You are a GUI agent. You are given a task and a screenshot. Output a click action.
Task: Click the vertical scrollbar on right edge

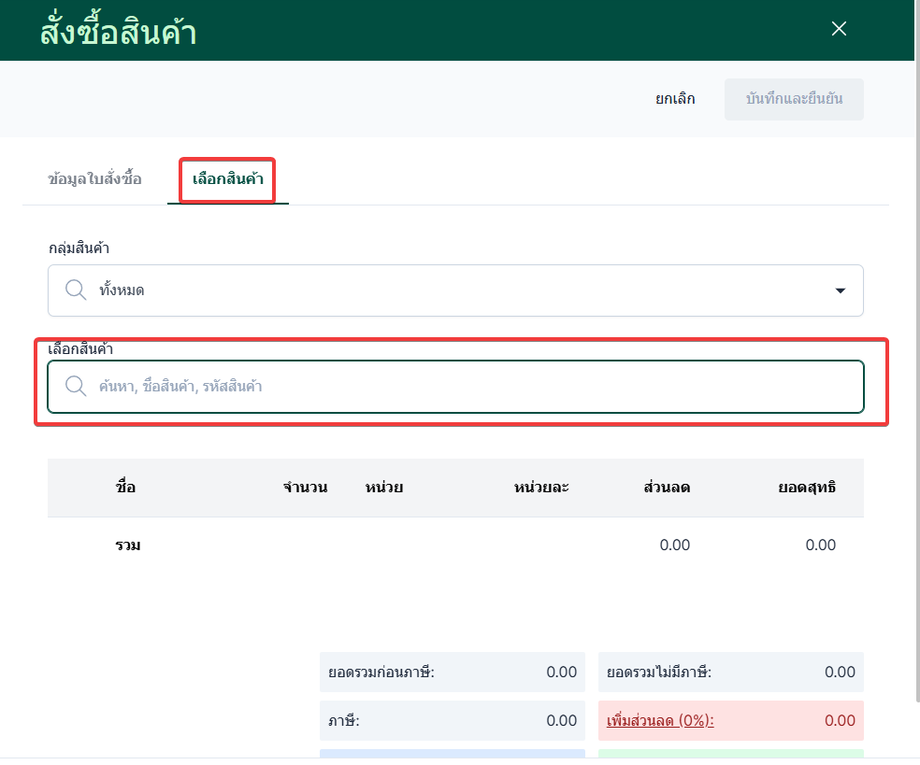pos(917,352)
